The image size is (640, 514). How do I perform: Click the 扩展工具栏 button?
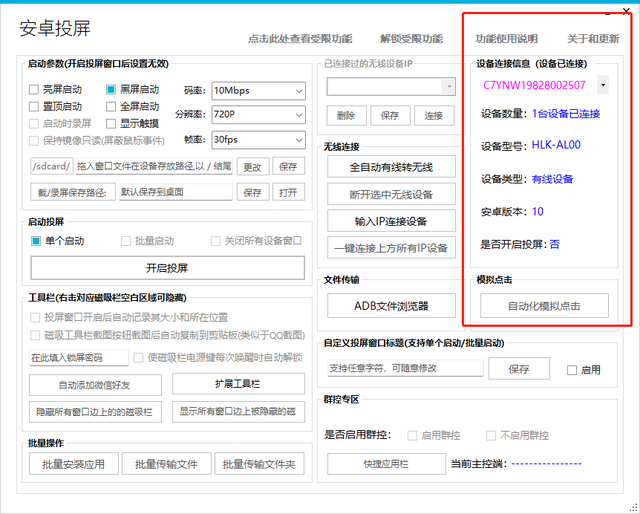[238, 384]
